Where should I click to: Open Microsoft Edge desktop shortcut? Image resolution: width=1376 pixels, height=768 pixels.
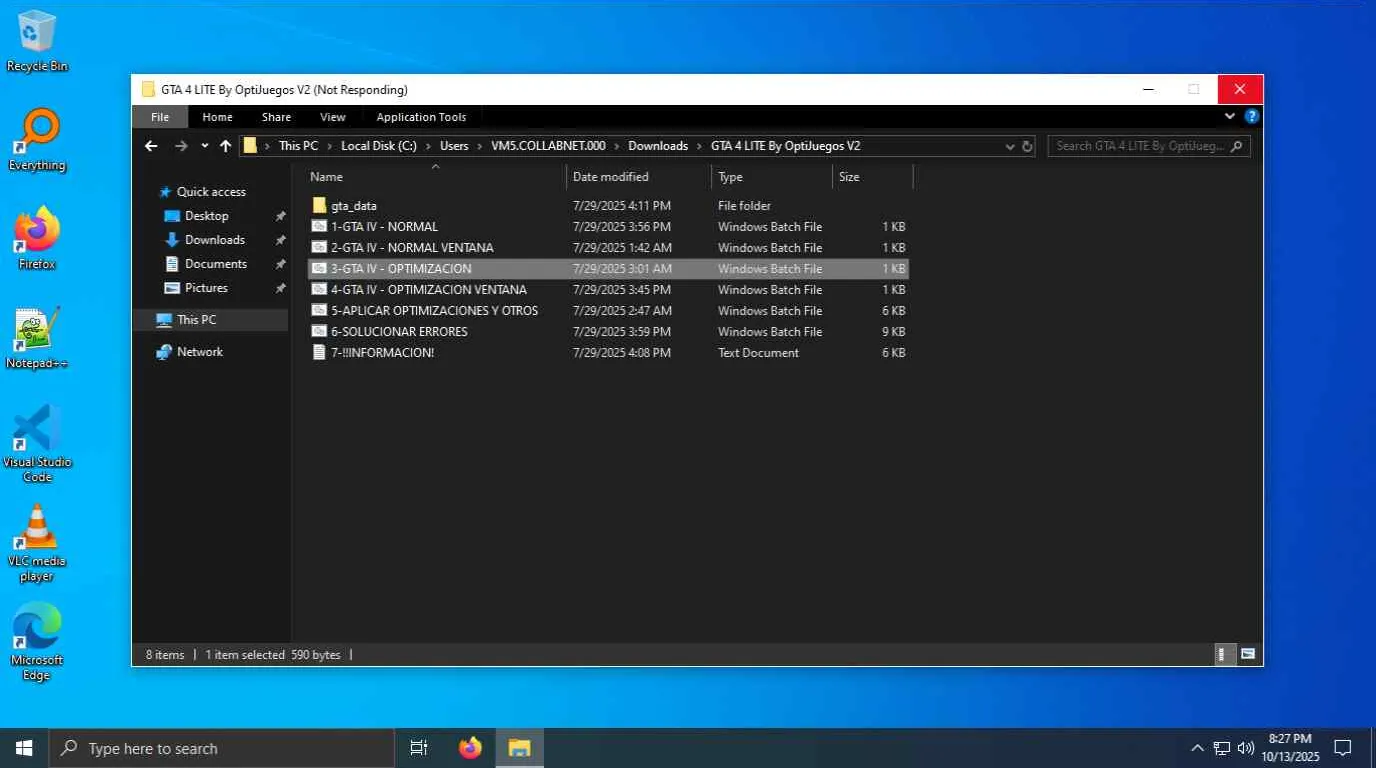[37, 642]
